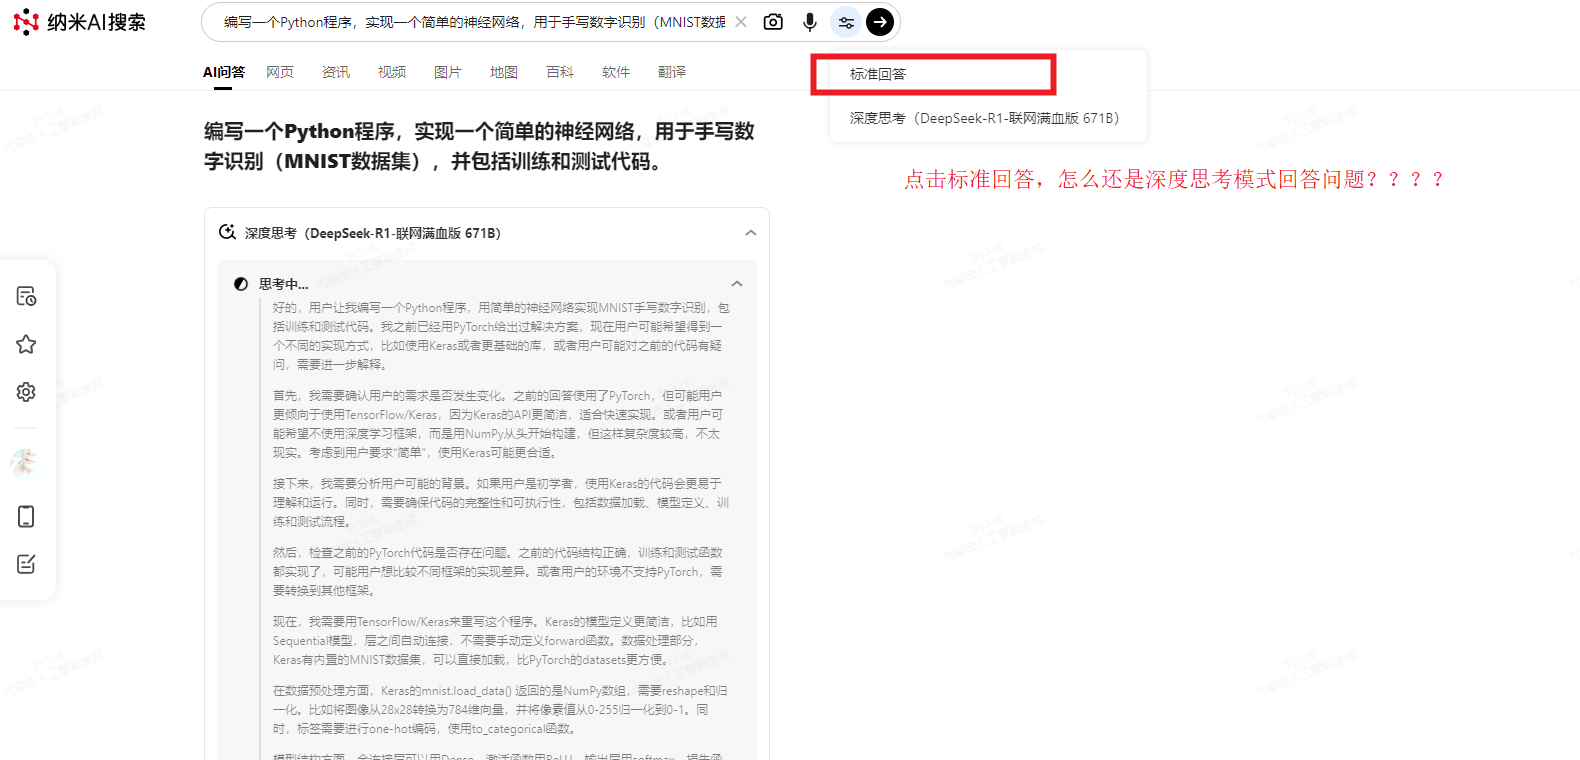Click the 纳米AI搜索 logo
This screenshot has width=1580, height=760.
click(80, 22)
